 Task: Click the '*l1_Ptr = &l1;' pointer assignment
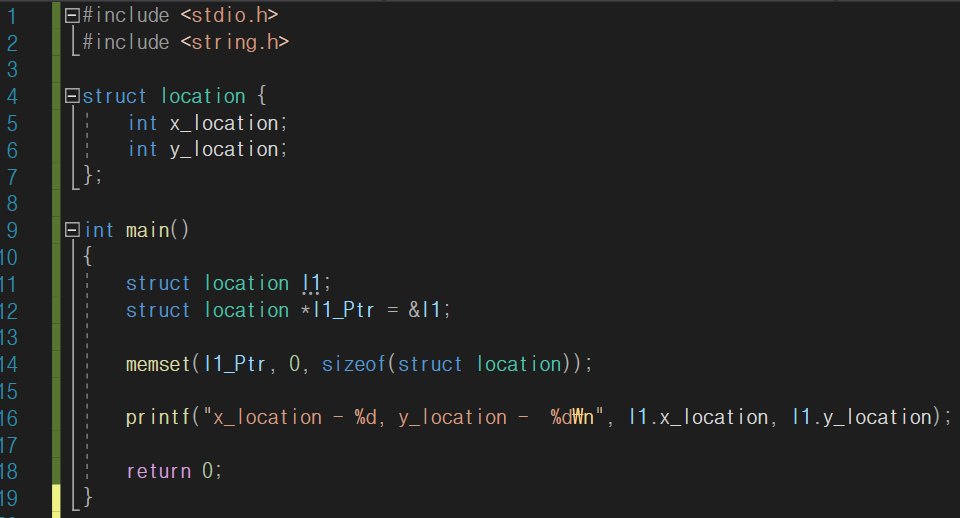375,310
